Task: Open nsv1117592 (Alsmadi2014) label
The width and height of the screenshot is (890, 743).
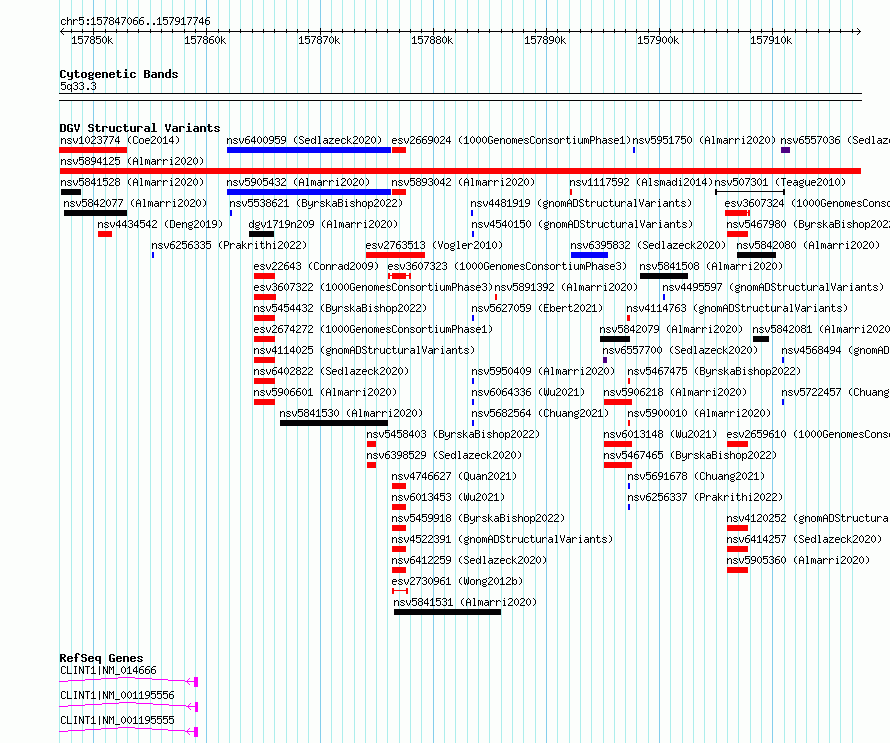Action: pyautogui.click(x=641, y=182)
